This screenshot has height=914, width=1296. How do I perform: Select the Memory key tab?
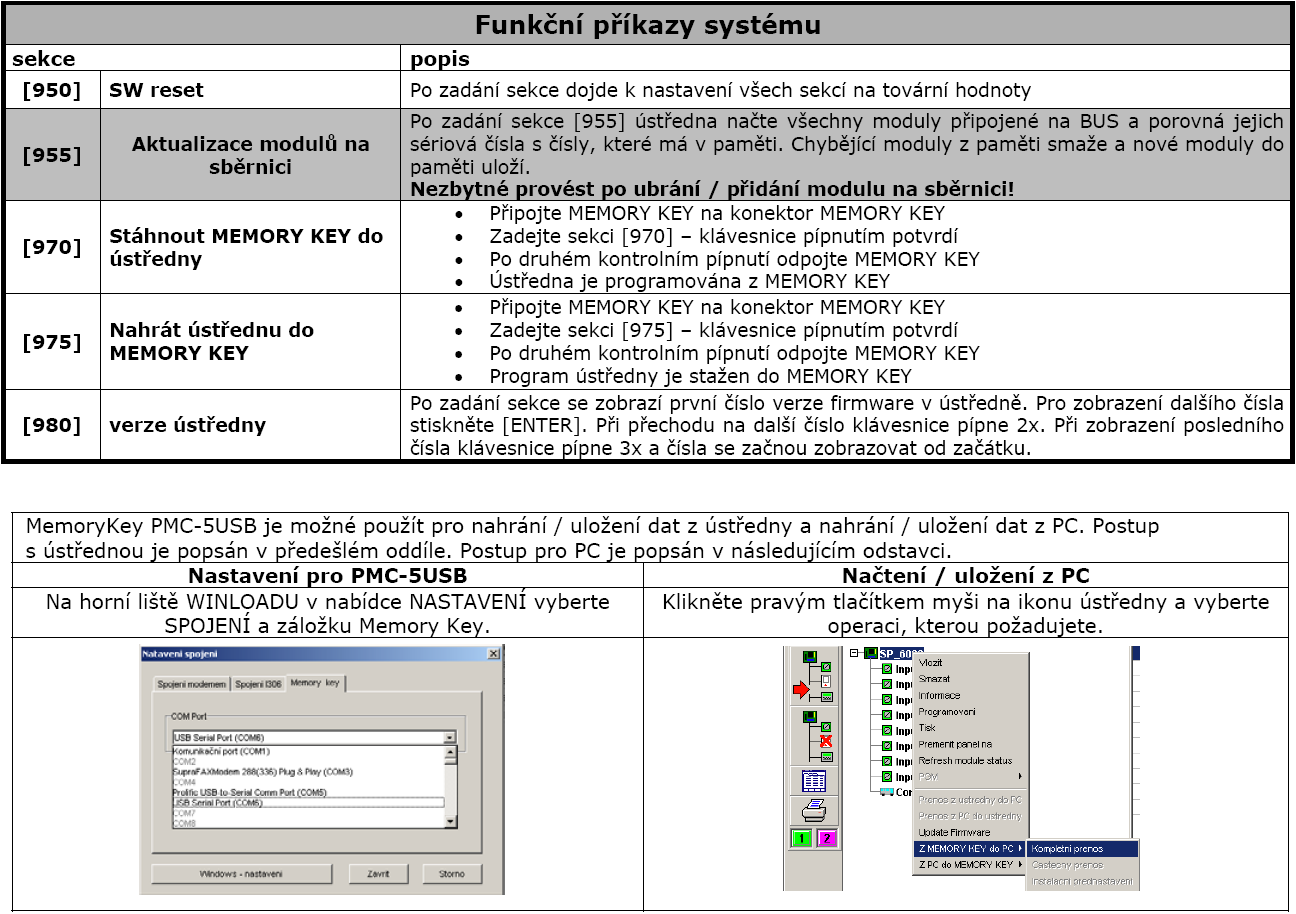316,683
